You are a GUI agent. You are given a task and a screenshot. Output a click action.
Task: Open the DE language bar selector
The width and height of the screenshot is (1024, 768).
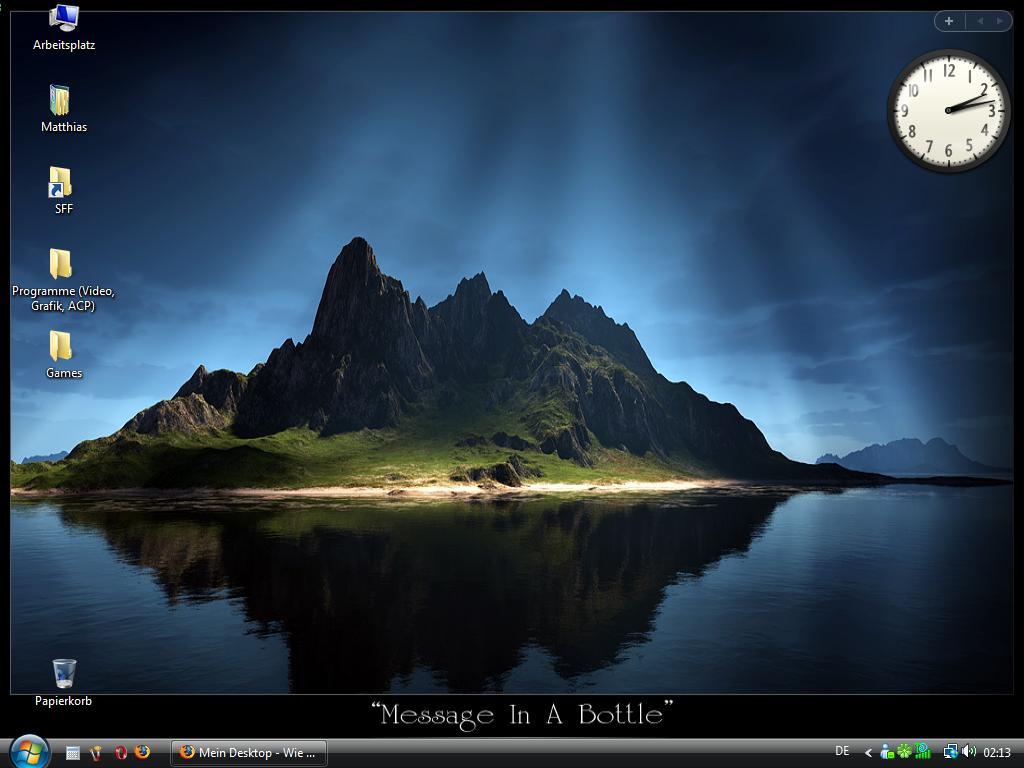(x=842, y=751)
